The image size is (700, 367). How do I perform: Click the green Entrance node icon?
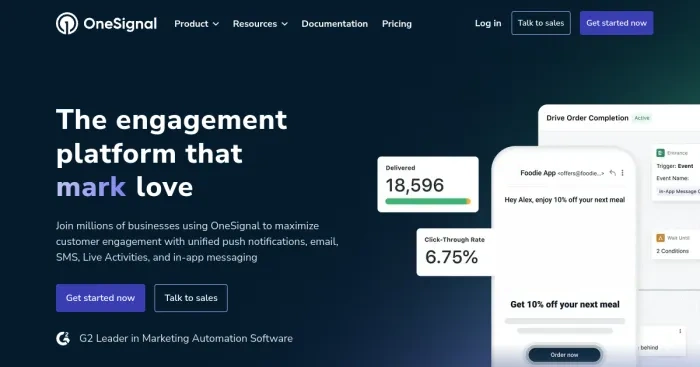tap(660, 153)
